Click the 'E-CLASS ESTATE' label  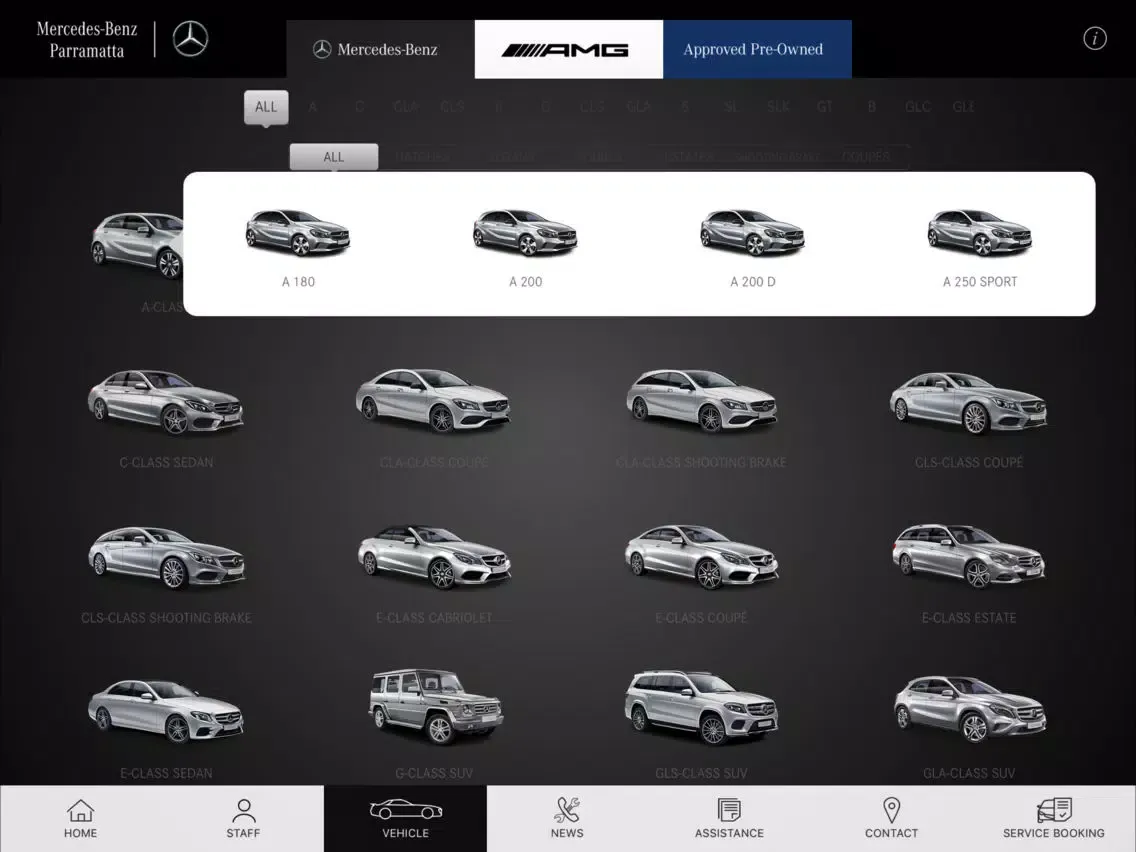click(x=969, y=618)
